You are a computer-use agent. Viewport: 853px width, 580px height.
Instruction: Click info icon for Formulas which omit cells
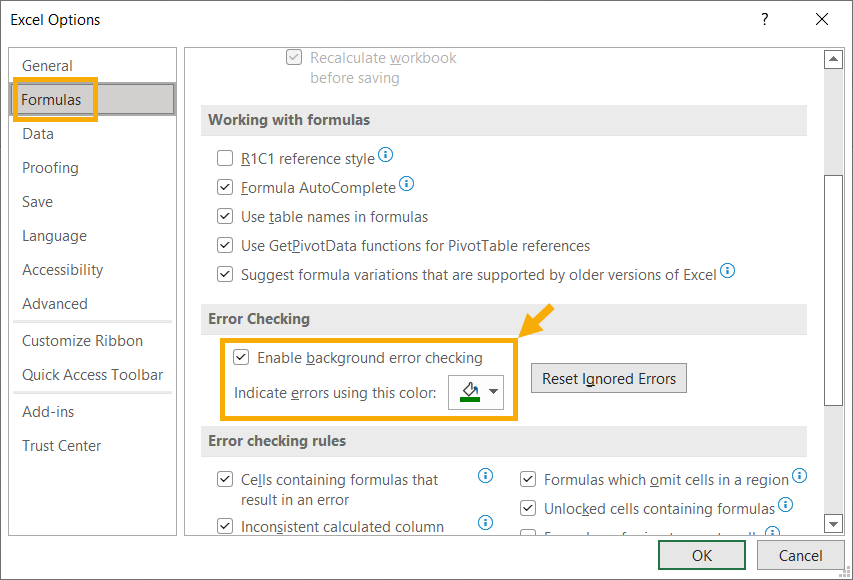[799, 476]
